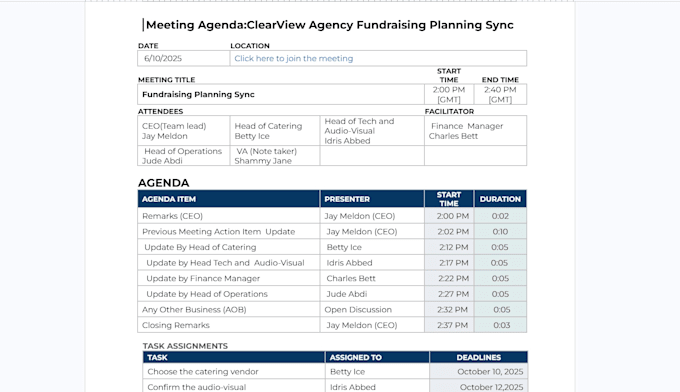This screenshot has width=680, height=392.
Task: Click the 2:40 PM [GMT] end time cell
Action: pyautogui.click(x=500, y=95)
